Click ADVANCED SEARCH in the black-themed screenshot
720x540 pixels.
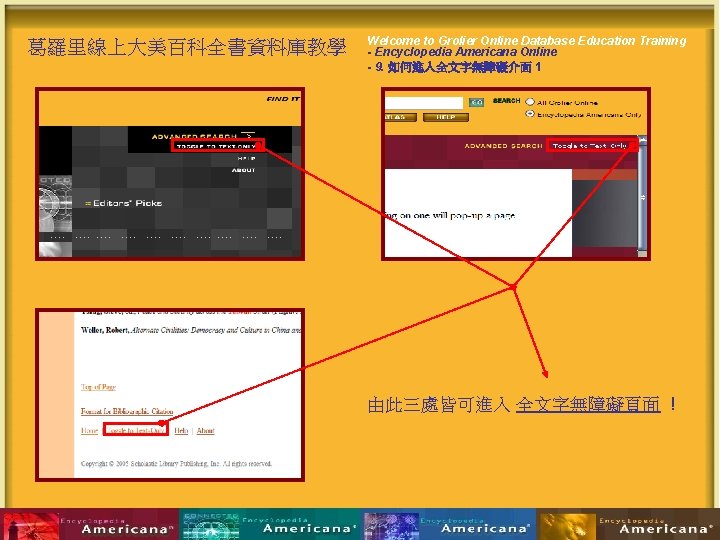click(x=194, y=136)
